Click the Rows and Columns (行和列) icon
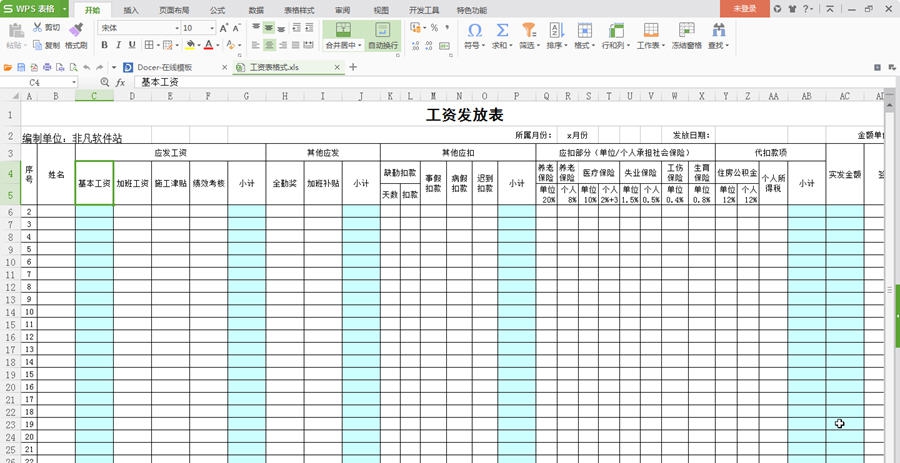 (616, 30)
